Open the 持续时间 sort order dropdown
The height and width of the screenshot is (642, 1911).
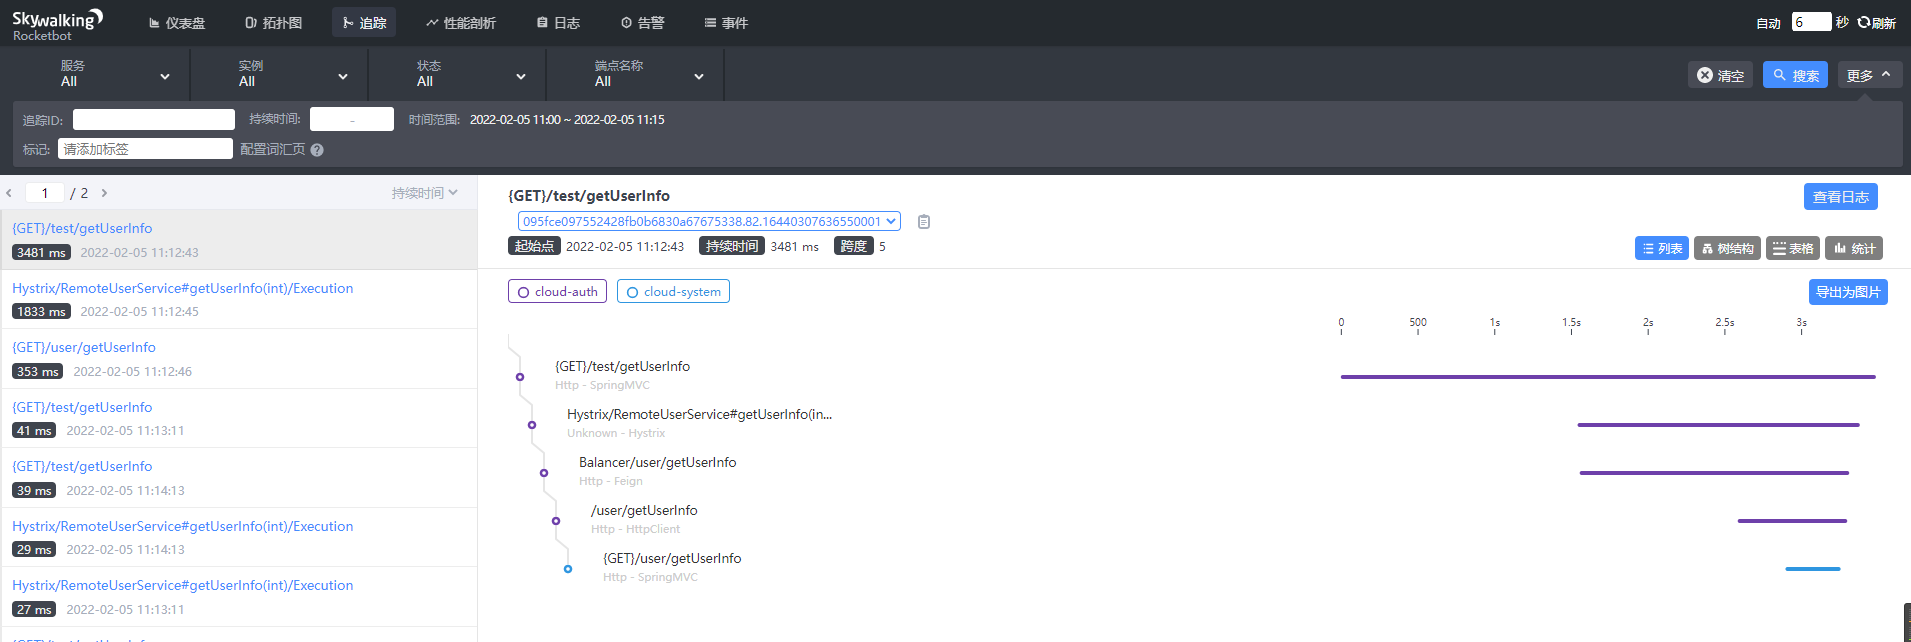[x=424, y=193]
